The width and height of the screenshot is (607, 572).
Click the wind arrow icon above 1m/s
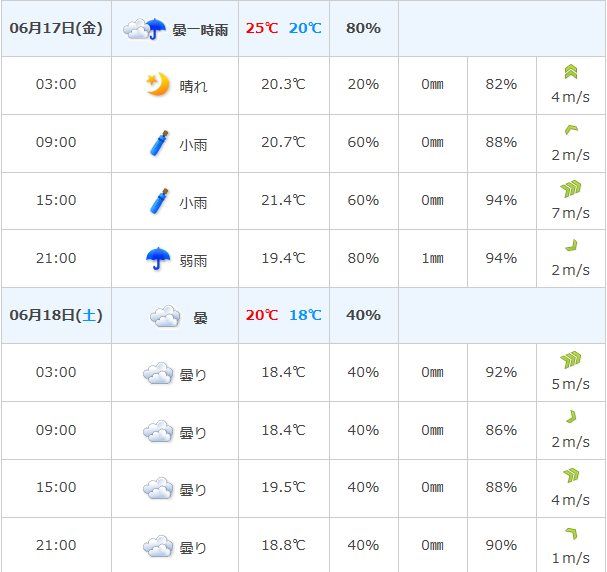pos(571,533)
